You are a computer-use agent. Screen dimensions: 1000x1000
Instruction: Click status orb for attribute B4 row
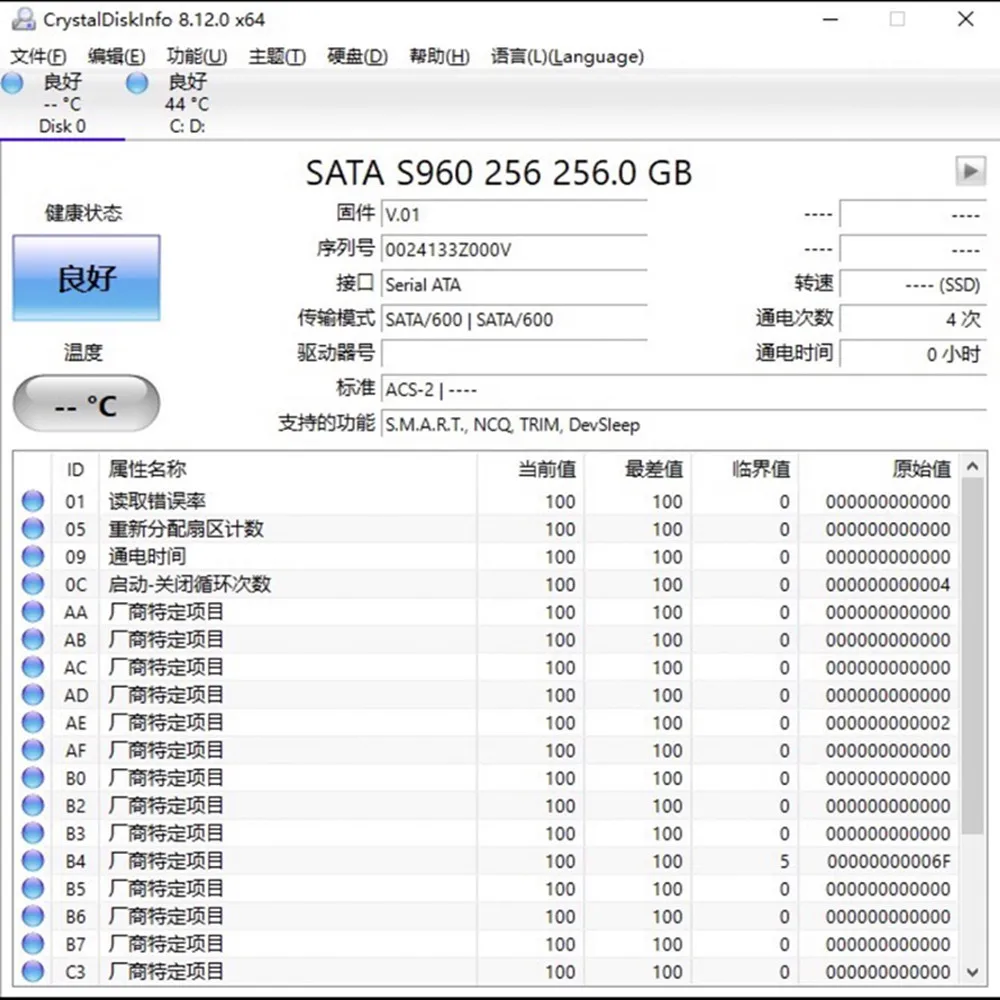coord(33,861)
